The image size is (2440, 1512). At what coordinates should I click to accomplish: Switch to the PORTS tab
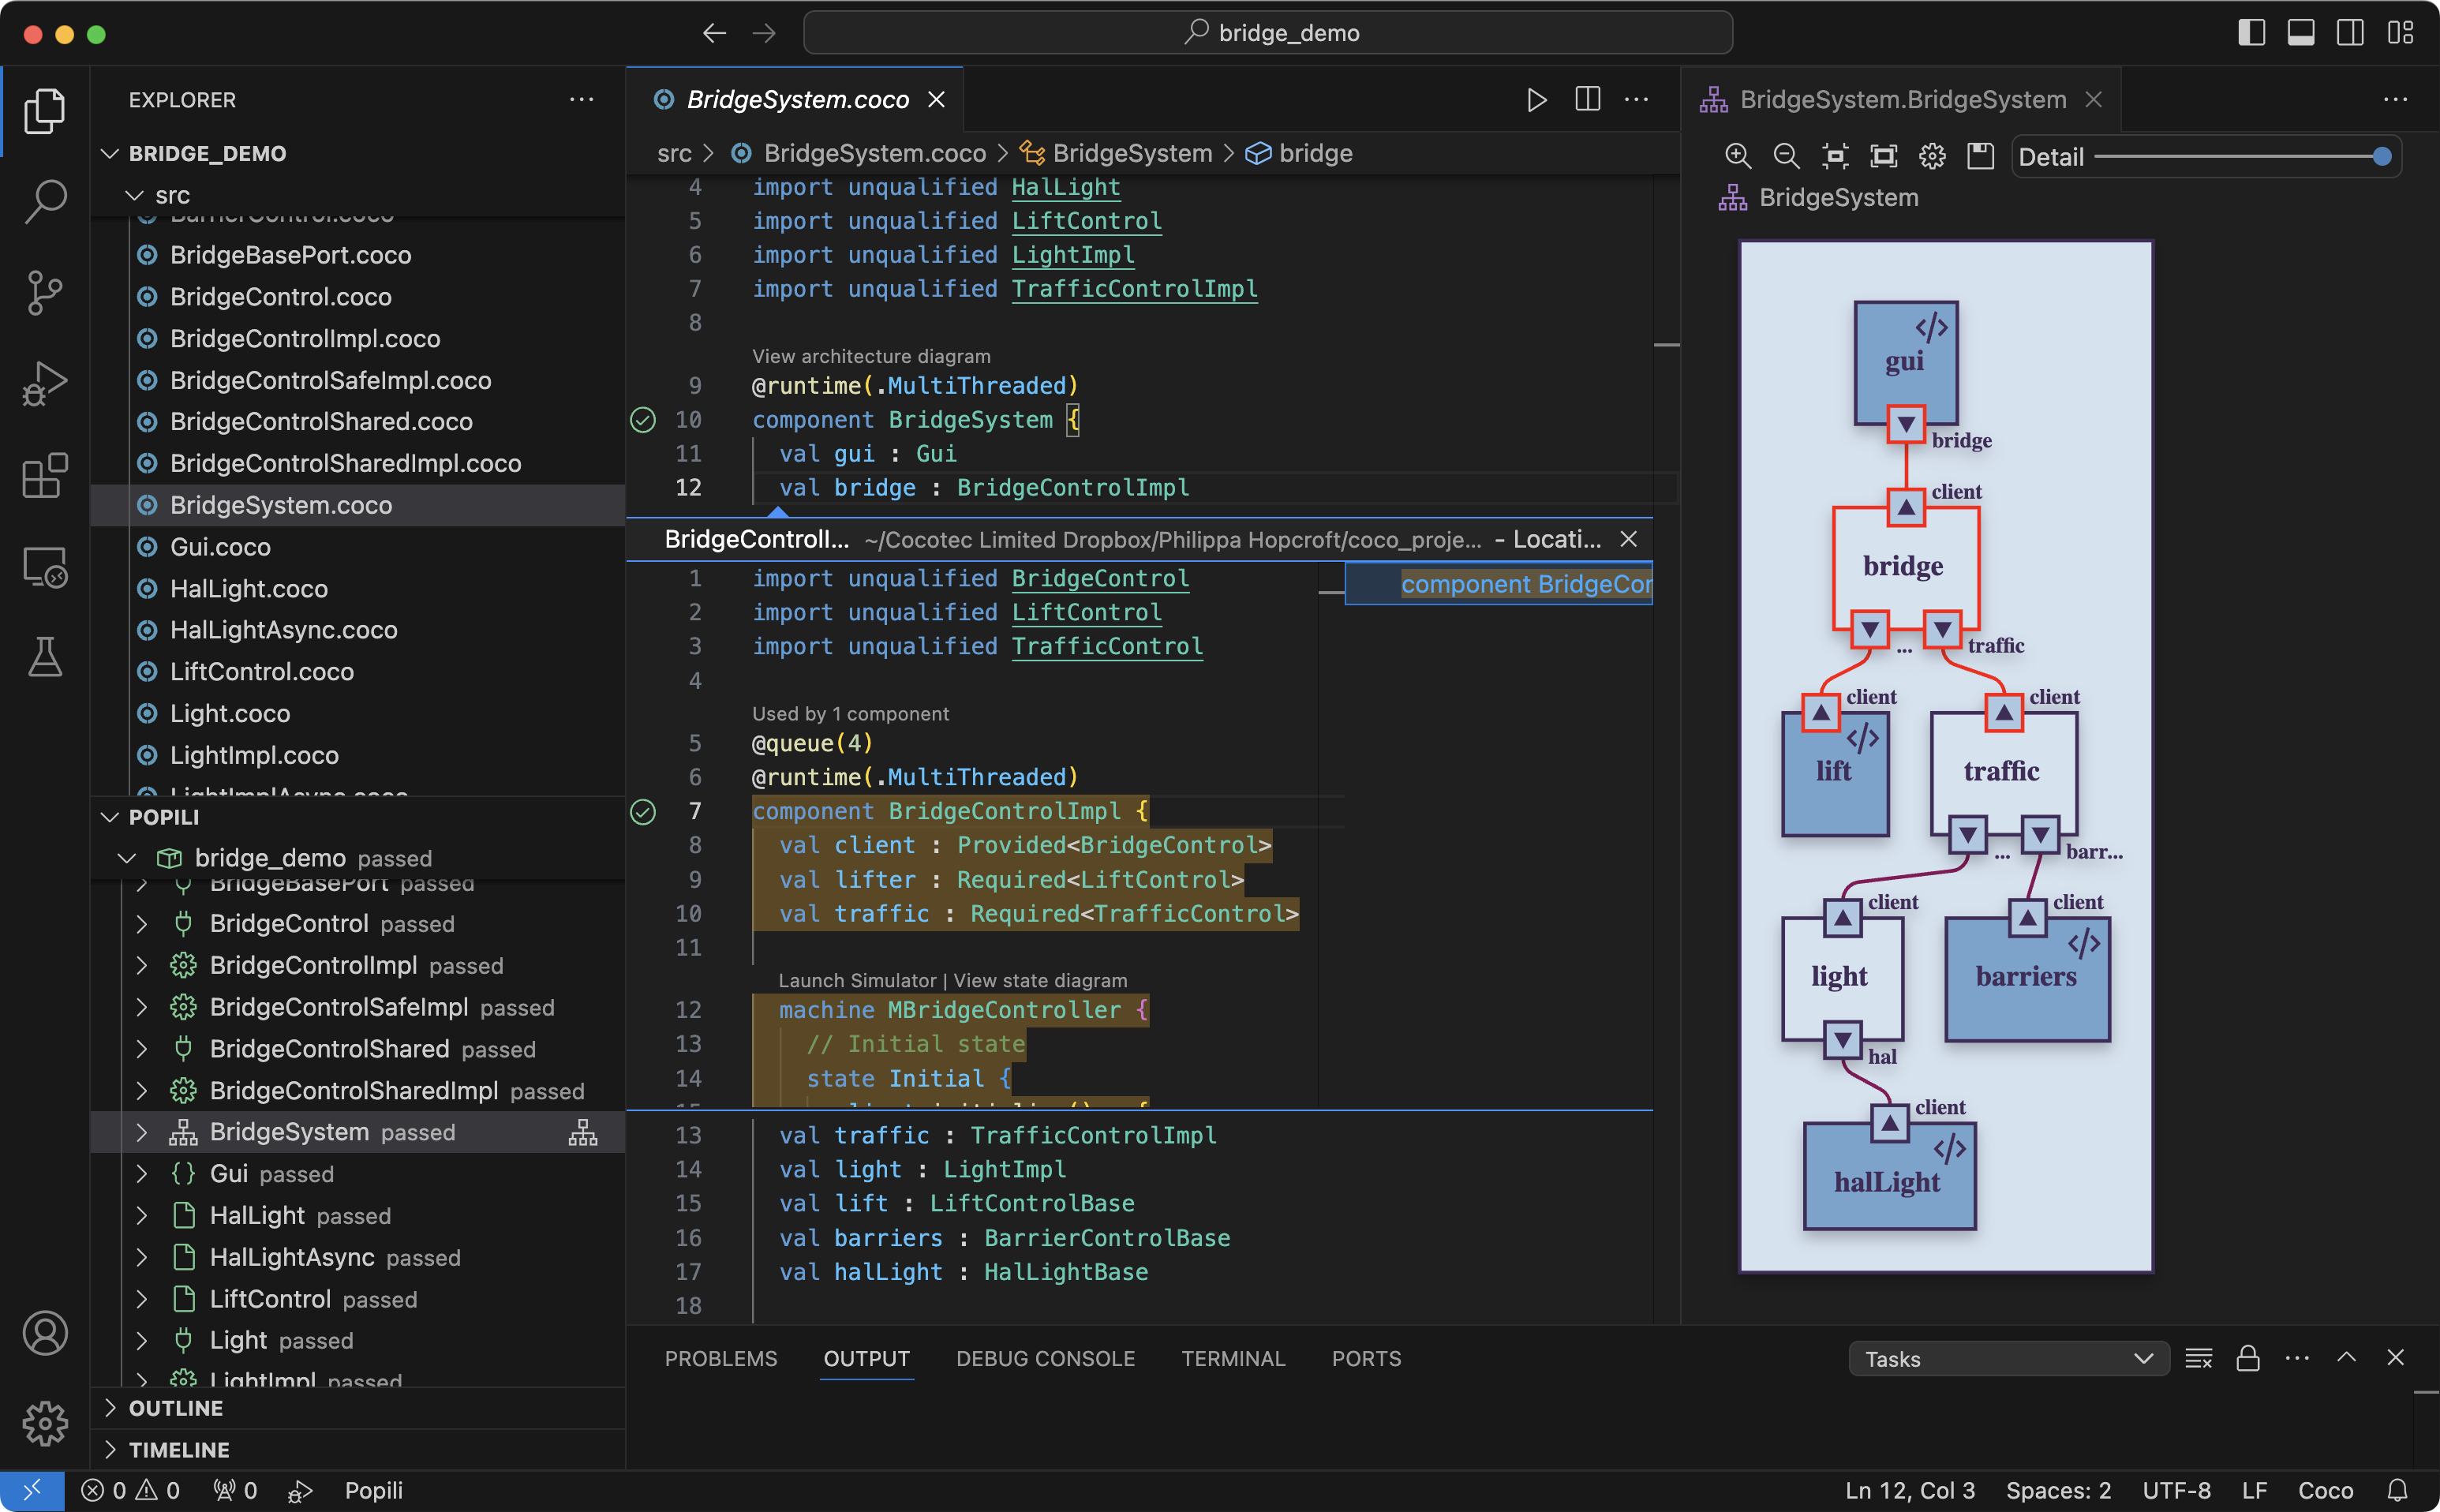(1366, 1359)
